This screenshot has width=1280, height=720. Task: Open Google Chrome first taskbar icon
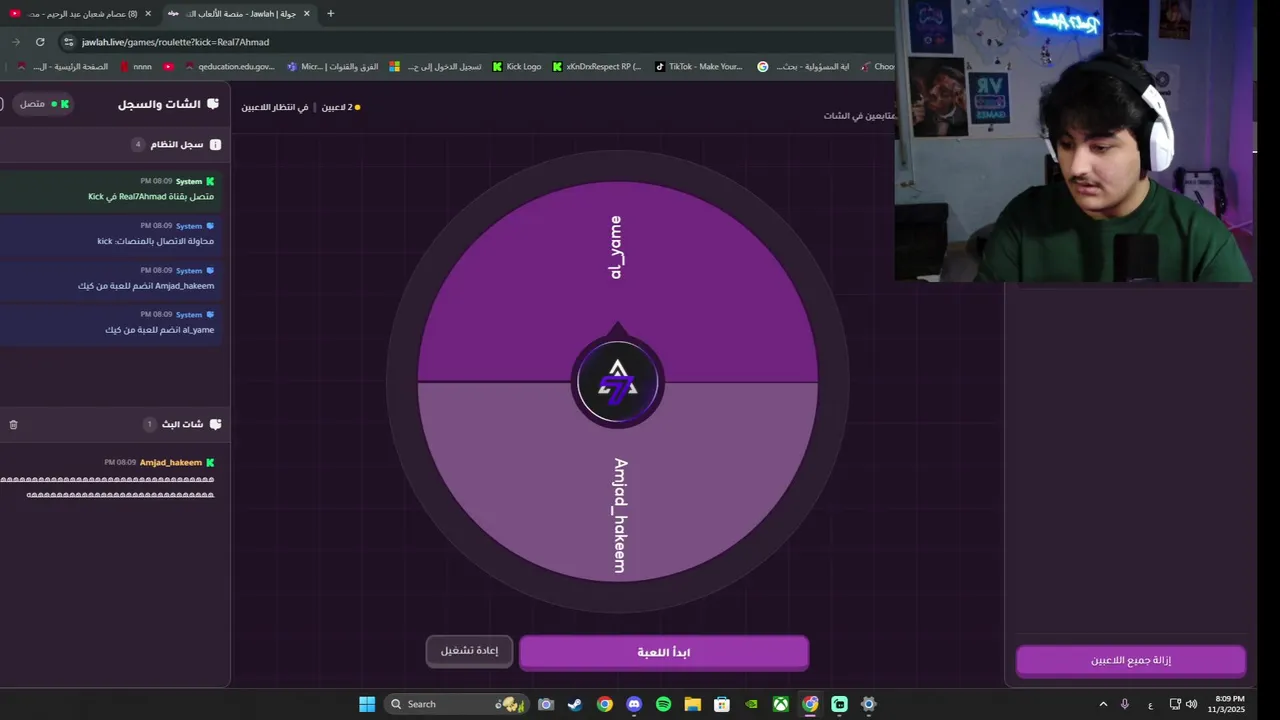tap(604, 704)
